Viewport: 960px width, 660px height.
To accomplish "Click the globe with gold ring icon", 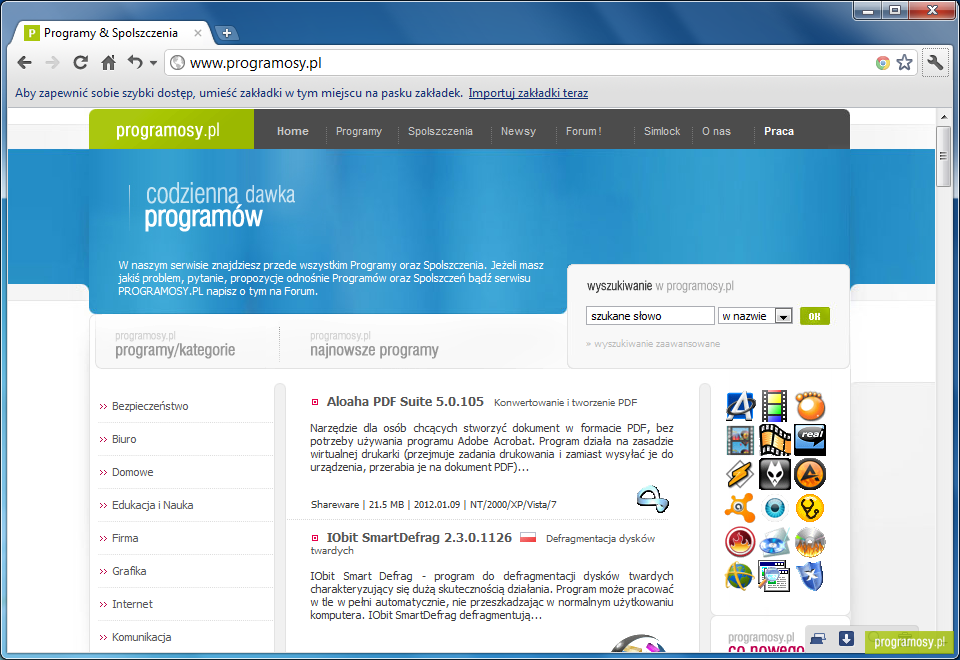I will 740,576.
